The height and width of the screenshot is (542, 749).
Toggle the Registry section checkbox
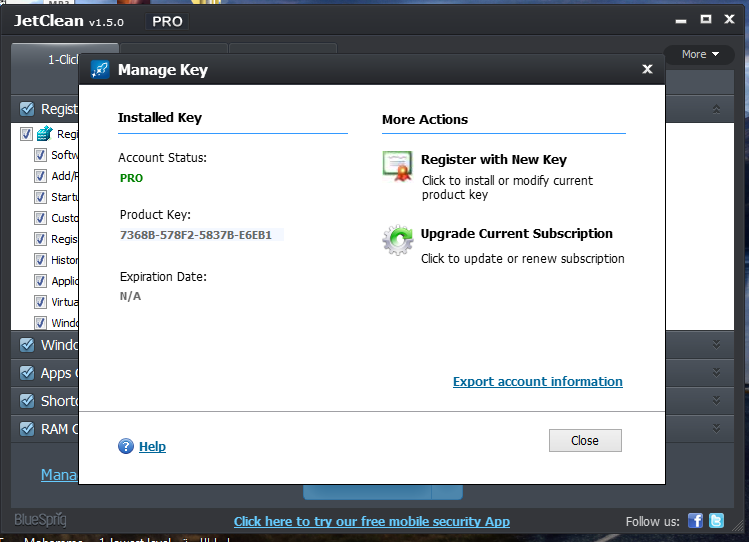27,109
